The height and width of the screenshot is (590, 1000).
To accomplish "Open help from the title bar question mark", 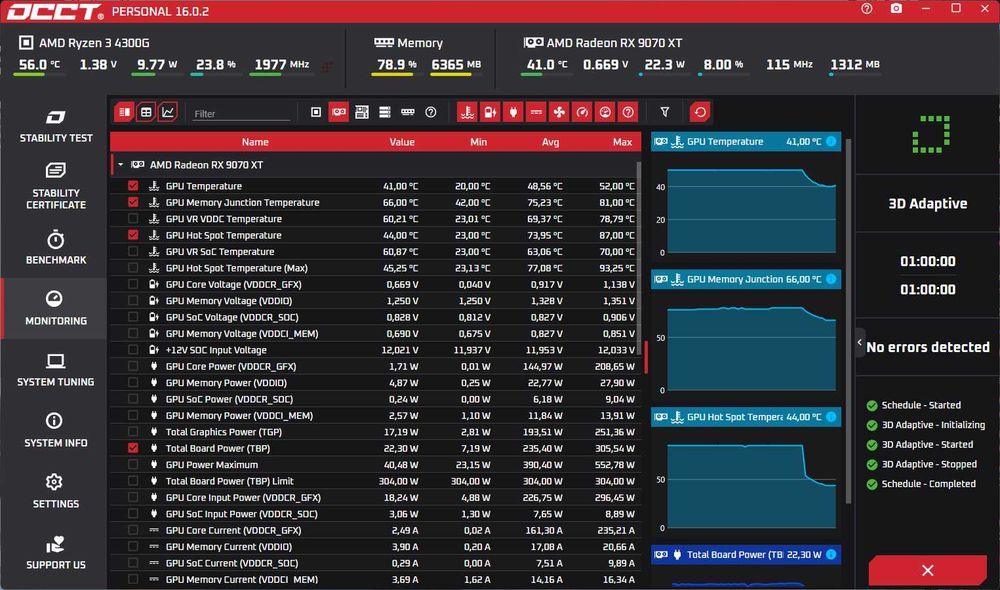I will 867,8.
